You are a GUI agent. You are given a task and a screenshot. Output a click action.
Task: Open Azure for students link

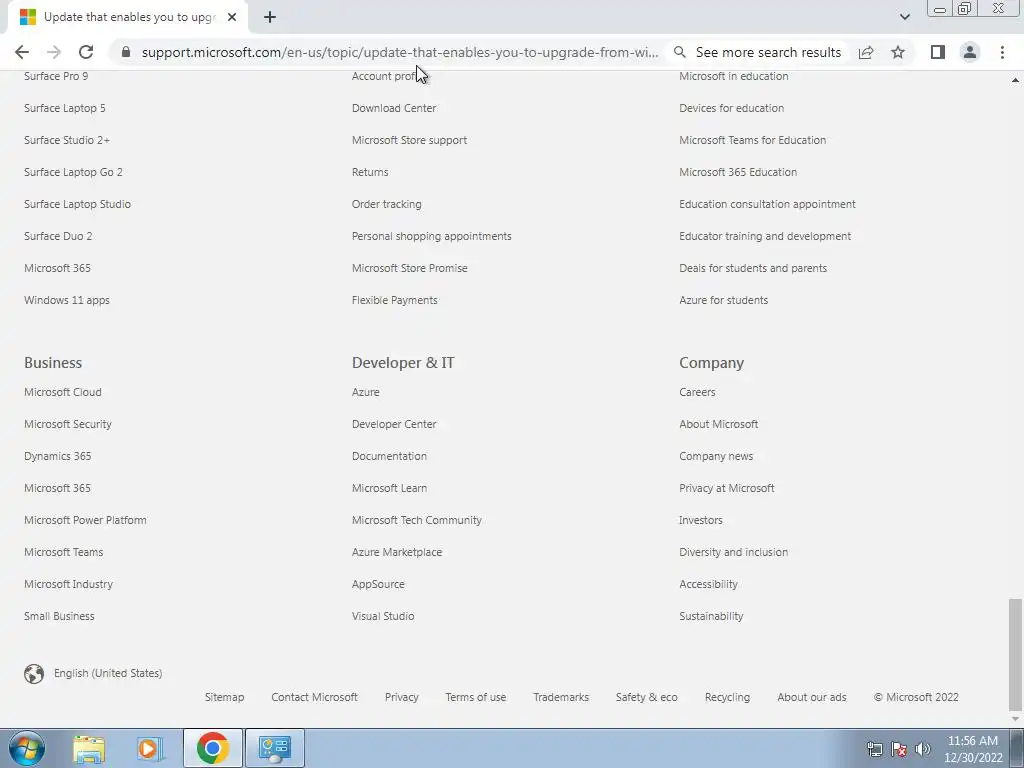click(x=724, y=300)
